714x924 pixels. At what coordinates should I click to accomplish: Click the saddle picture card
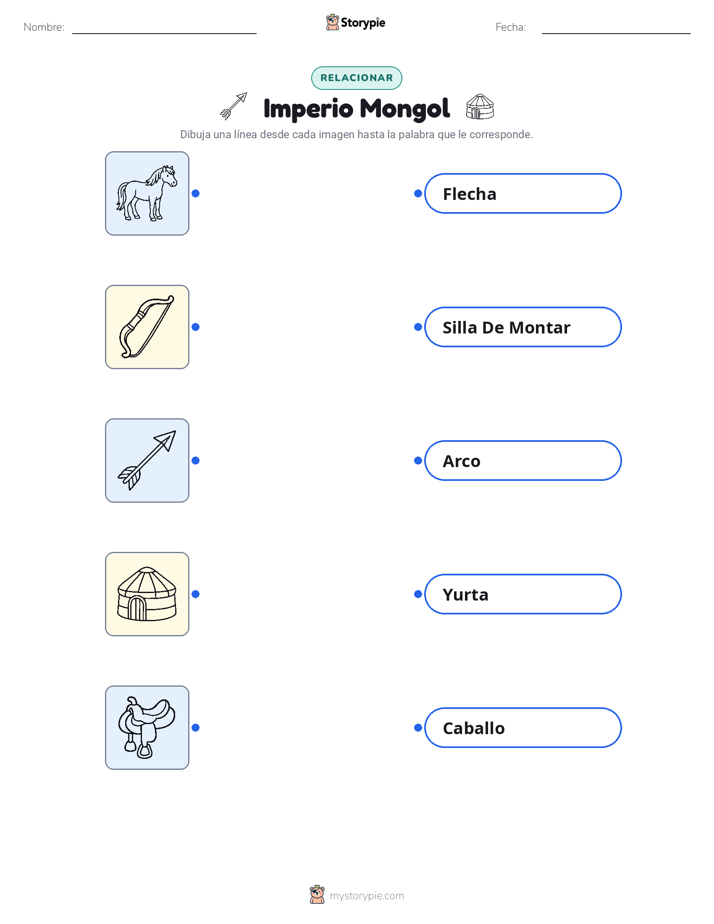[147, 728]
